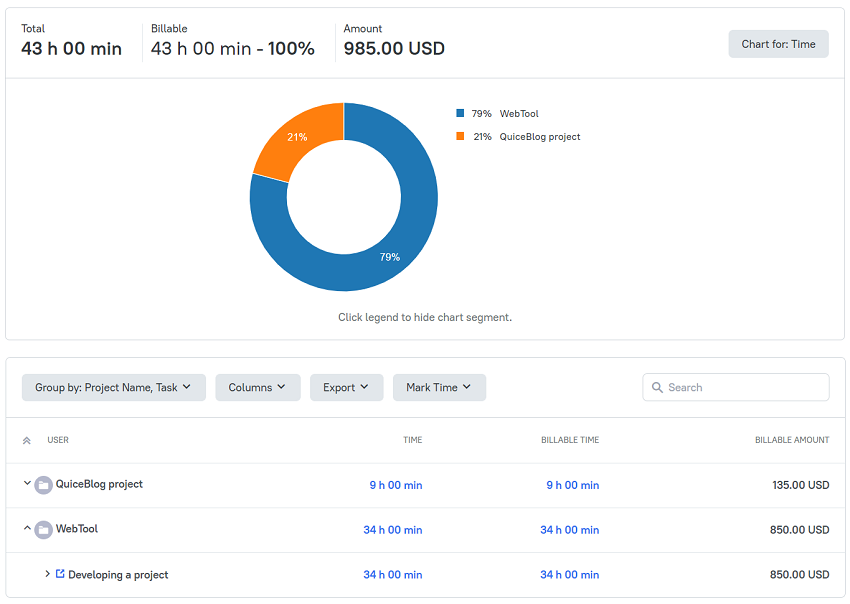Open the Mark Time dropdown

pos(439,388)
